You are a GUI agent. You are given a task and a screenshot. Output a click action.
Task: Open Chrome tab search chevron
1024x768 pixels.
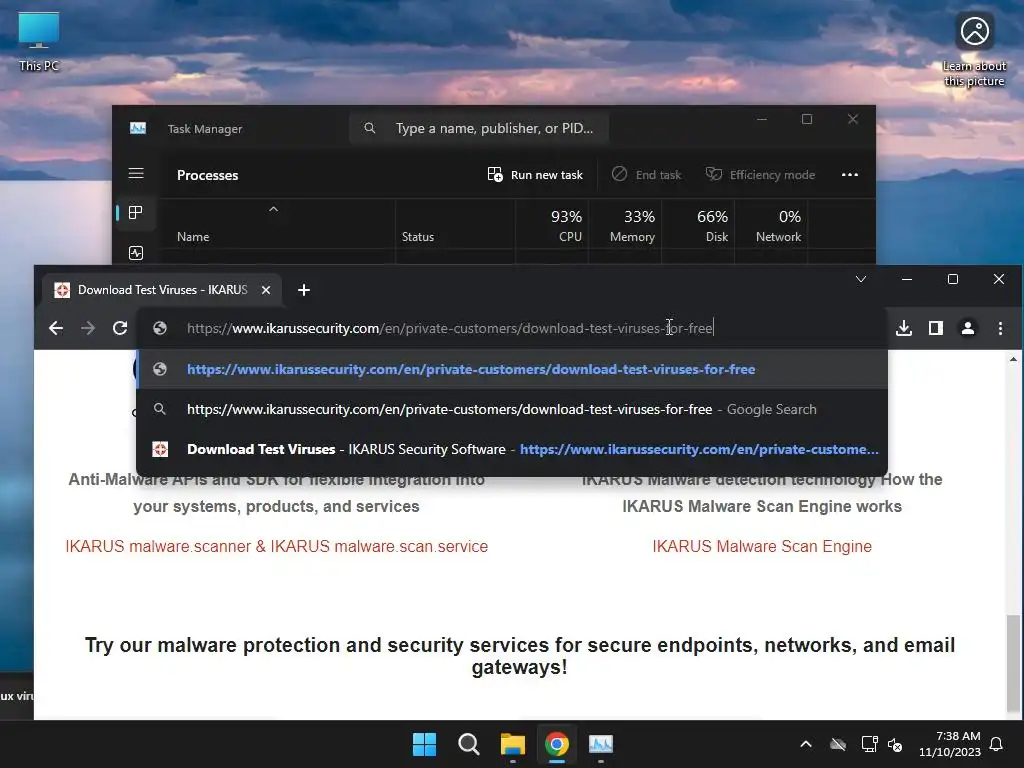(x=861, y=280)
